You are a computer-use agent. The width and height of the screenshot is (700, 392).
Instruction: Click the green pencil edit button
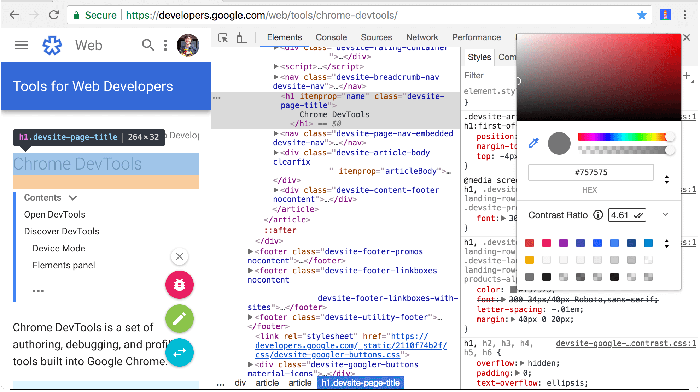179,319
